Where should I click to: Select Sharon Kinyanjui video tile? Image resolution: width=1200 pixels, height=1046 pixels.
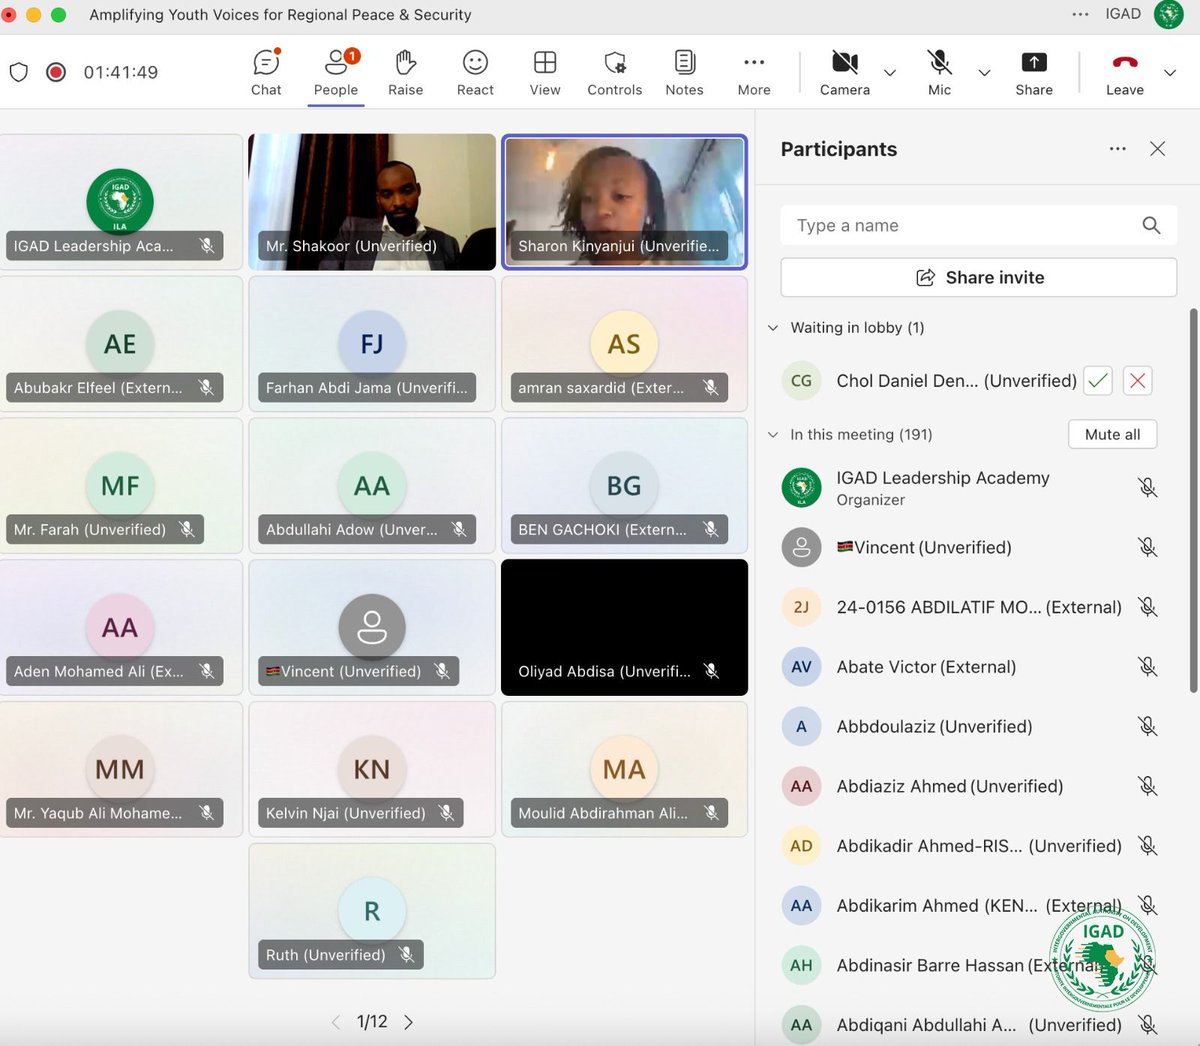pos(624,202)
